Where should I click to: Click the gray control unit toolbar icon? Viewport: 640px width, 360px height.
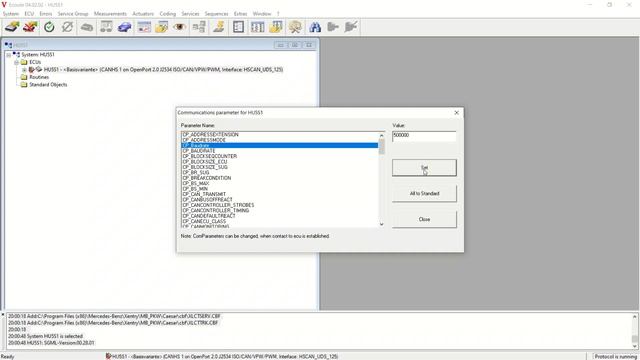coord(87,27)
